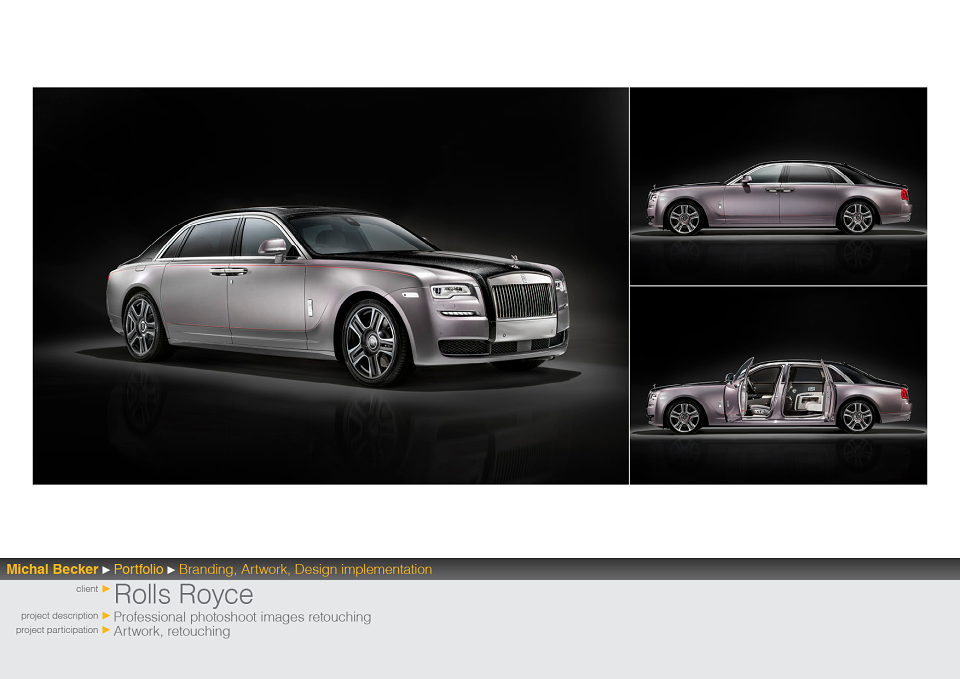This screenshot has width=960, height=679.
Task: Click Professional photoshoot images retouching text
Action: tap(242, 617)
